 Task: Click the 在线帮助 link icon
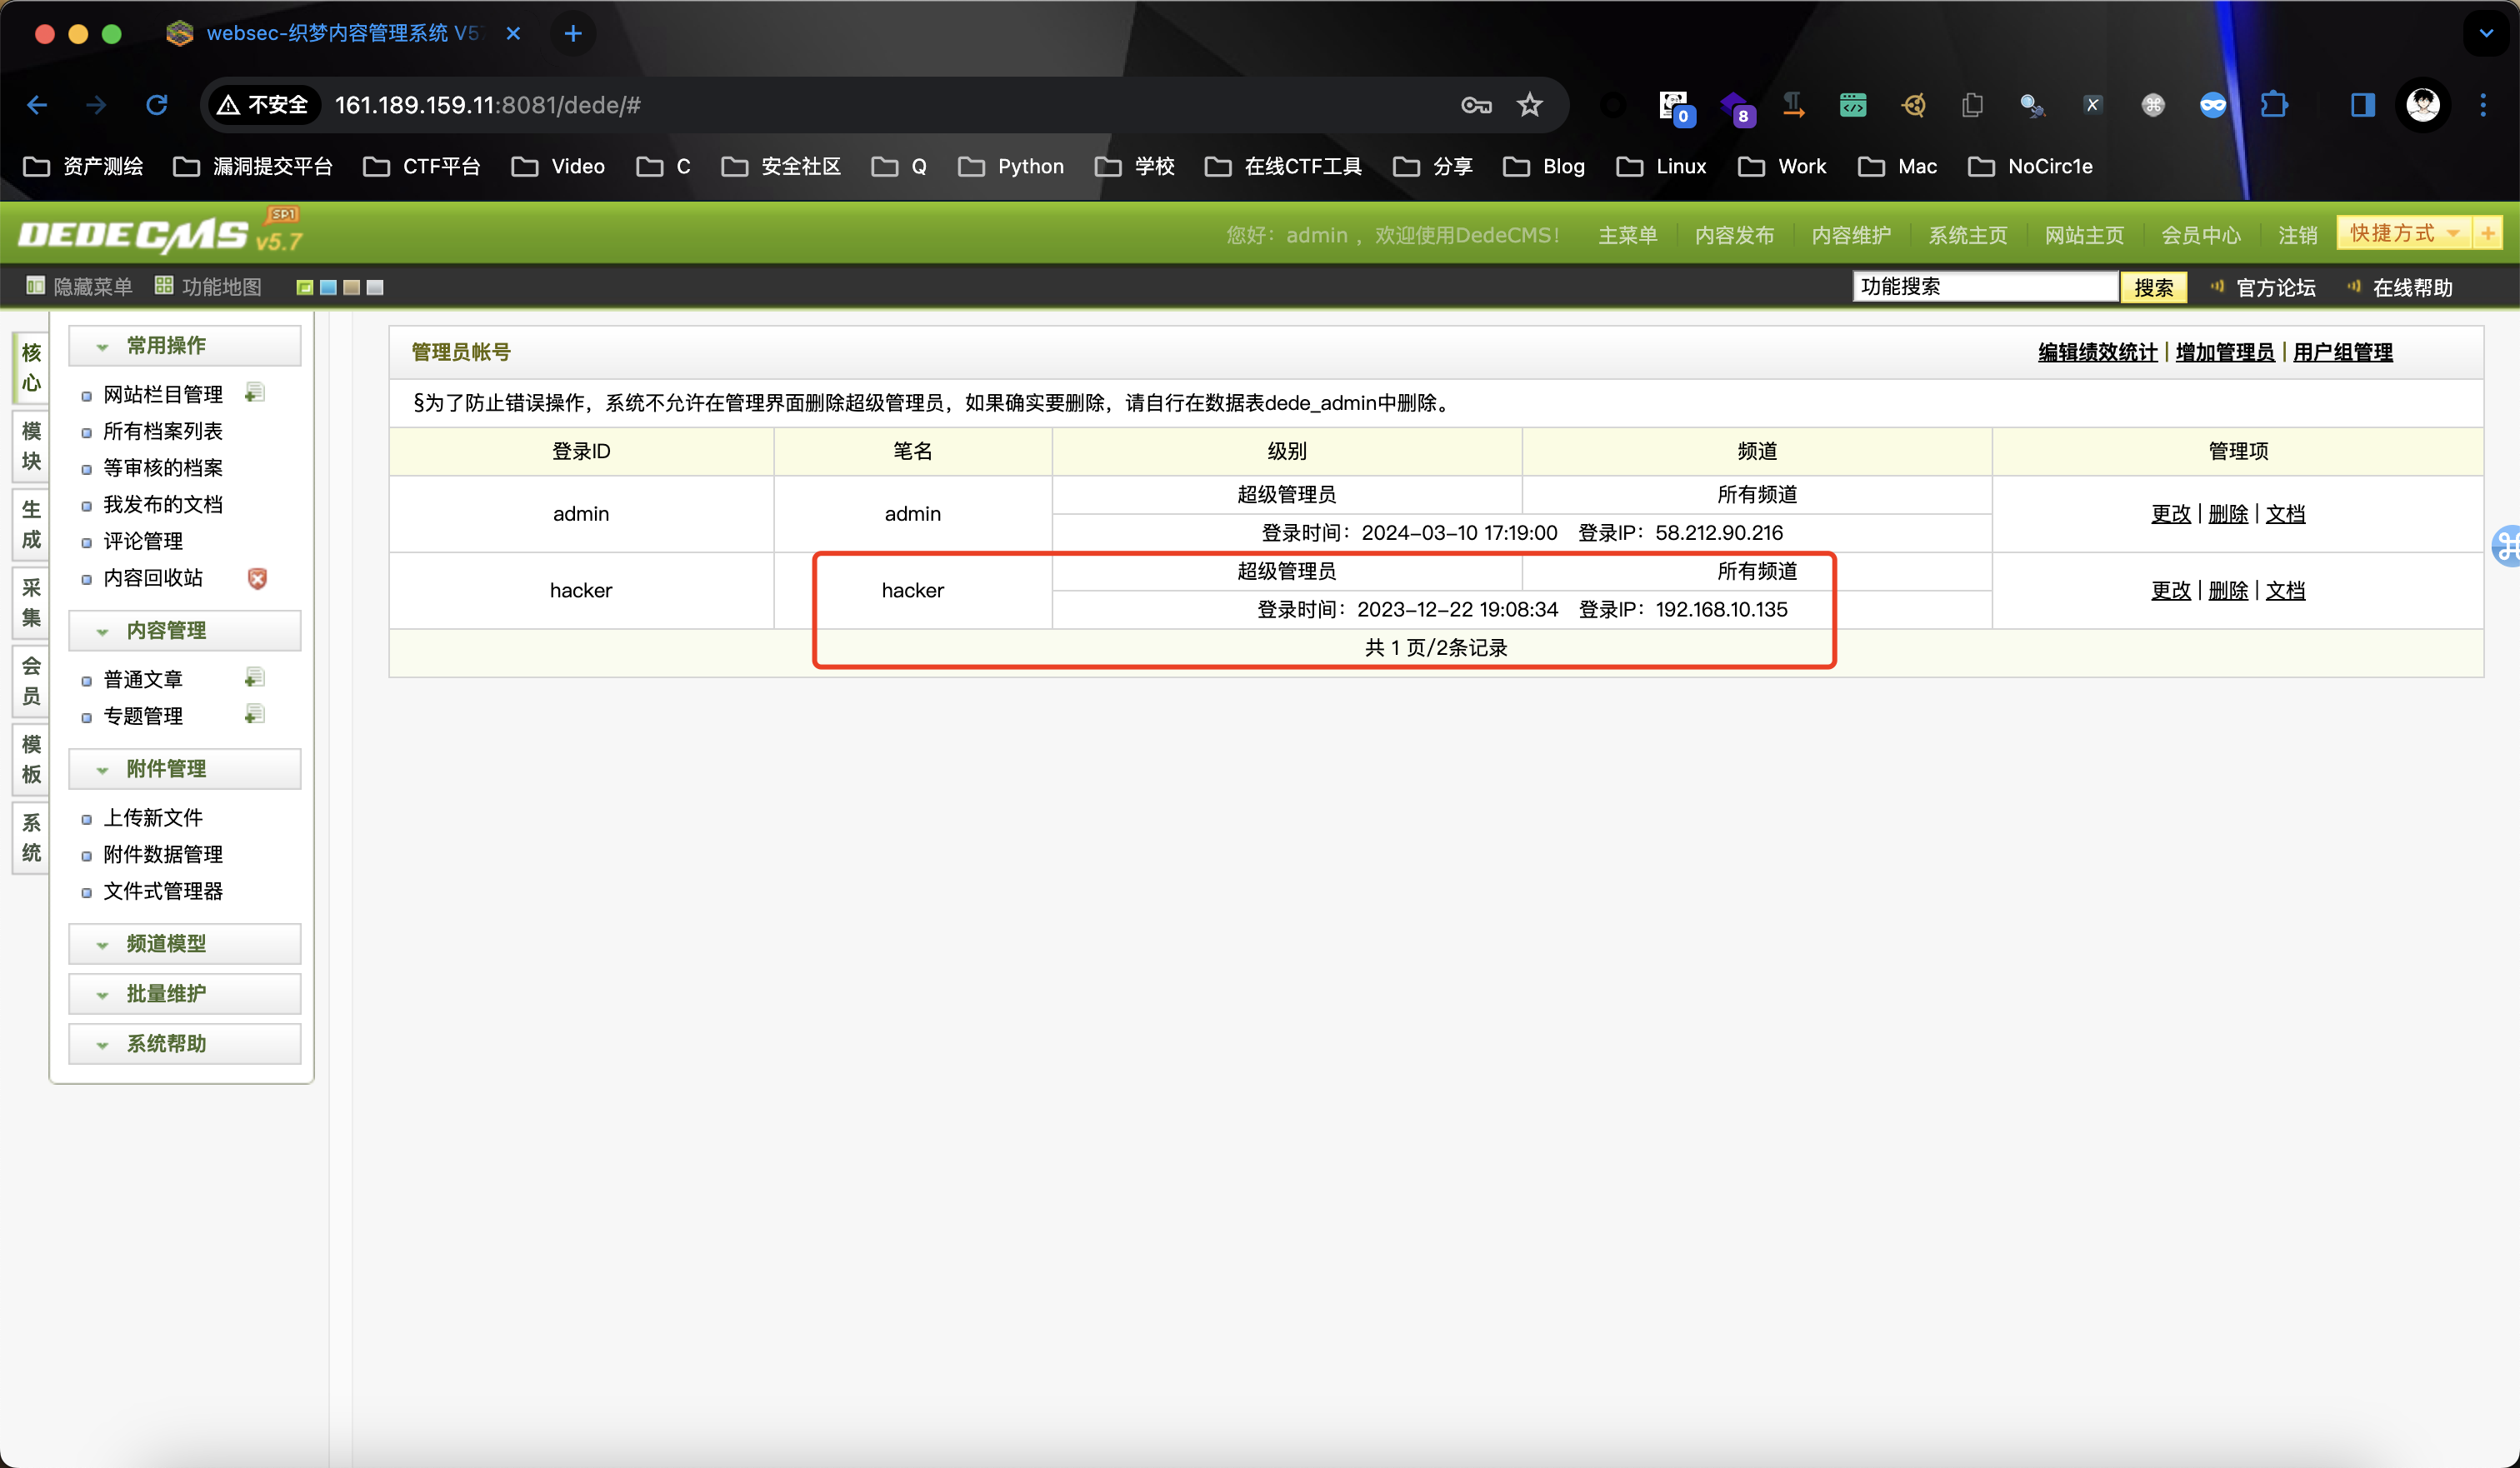click(x=2354, y=287)
